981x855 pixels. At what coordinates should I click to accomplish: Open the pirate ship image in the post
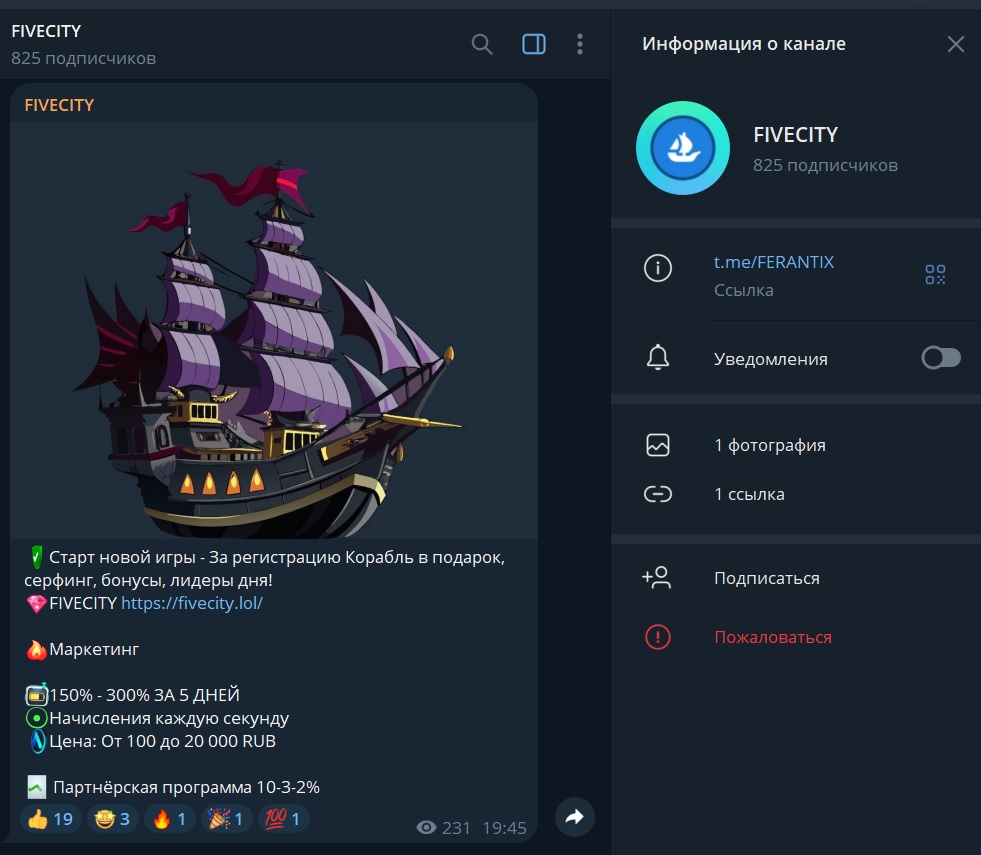pos(274,330)
